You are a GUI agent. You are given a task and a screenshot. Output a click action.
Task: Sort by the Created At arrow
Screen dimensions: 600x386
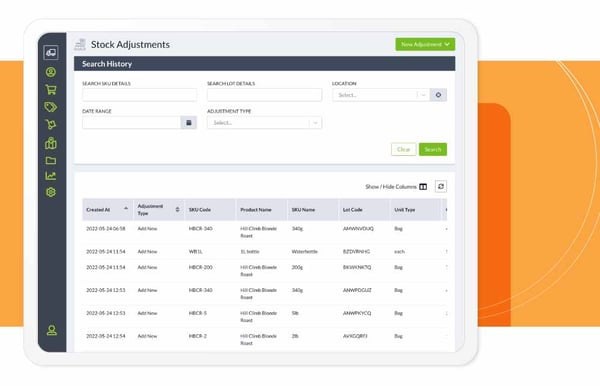point(126,208)
